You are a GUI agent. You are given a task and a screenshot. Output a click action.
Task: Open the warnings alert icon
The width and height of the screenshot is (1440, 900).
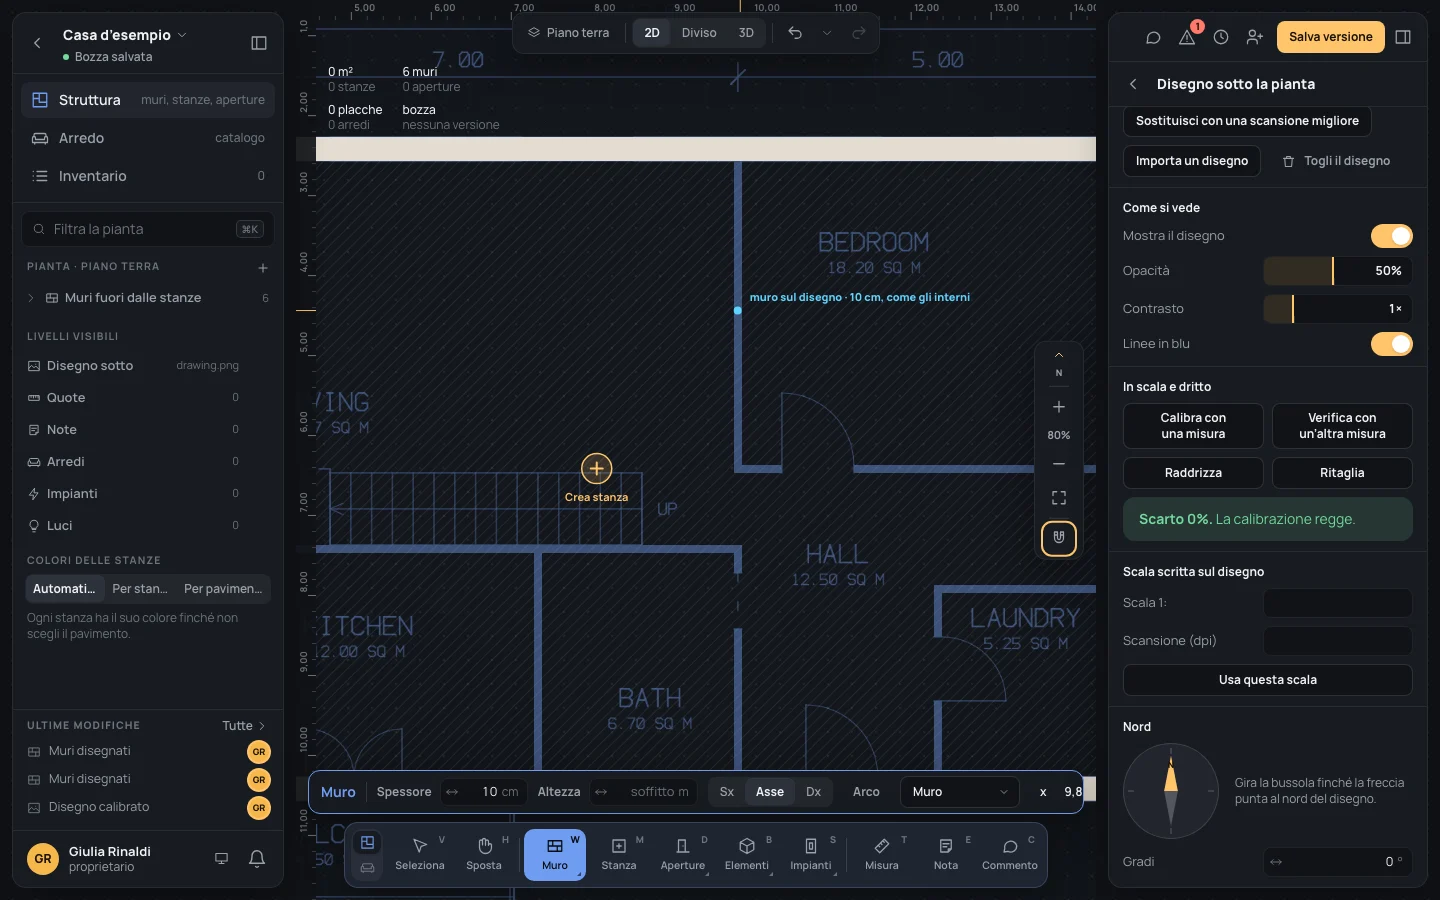click(x=1187, y=37)
